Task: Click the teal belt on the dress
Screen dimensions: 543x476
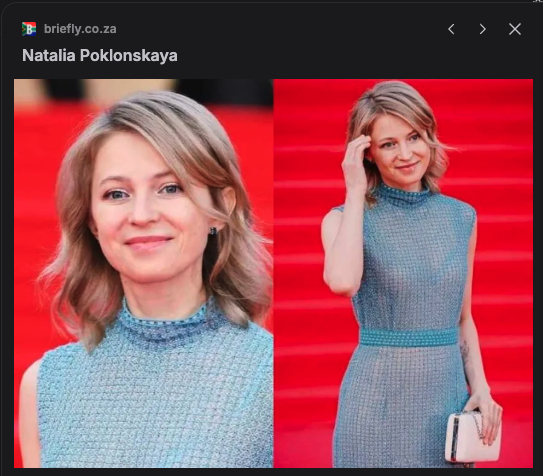Action: tap(409, 338)
